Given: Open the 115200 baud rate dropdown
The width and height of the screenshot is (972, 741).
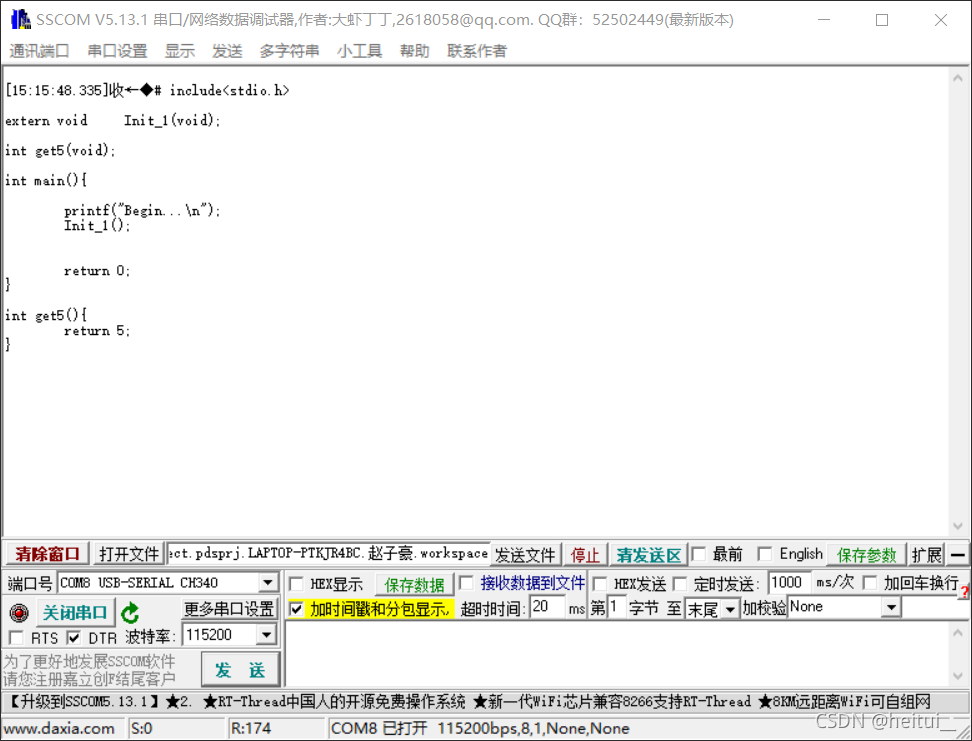Looking at the screenshot, I should (x=265, y=634).
